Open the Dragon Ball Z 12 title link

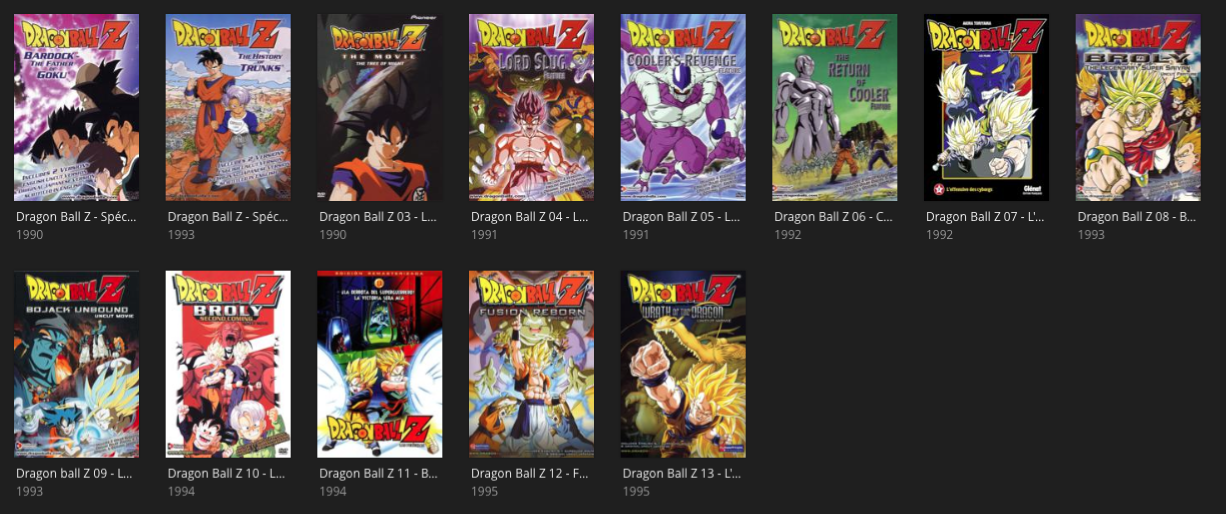tap(531, 473)
